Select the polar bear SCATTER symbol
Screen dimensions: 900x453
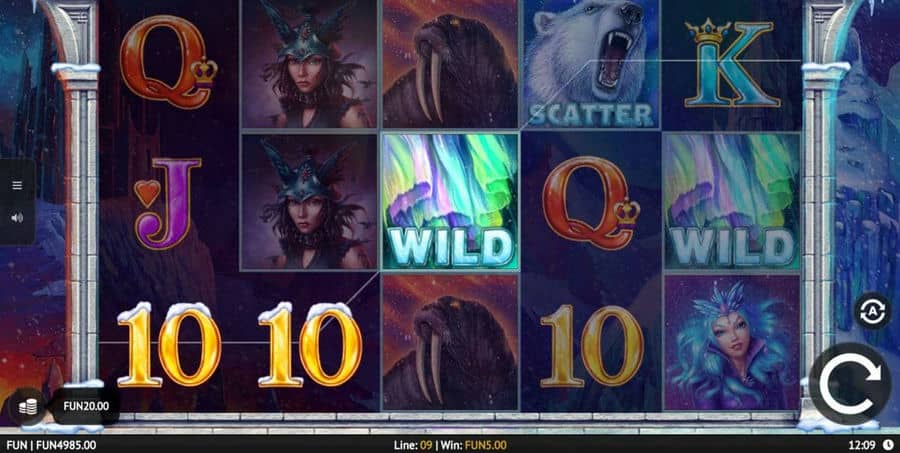[591, 64]
